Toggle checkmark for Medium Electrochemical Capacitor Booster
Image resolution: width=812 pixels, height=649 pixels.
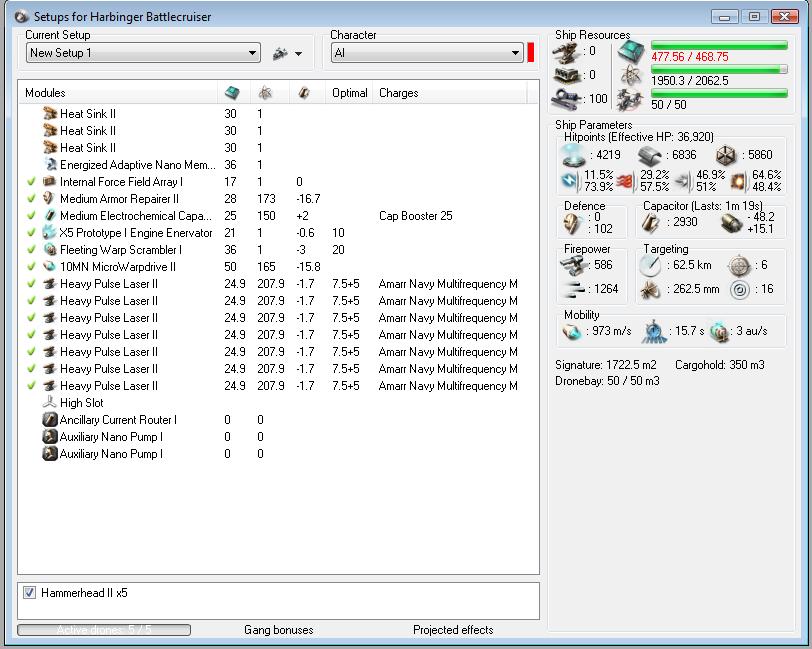click(32, 216)
